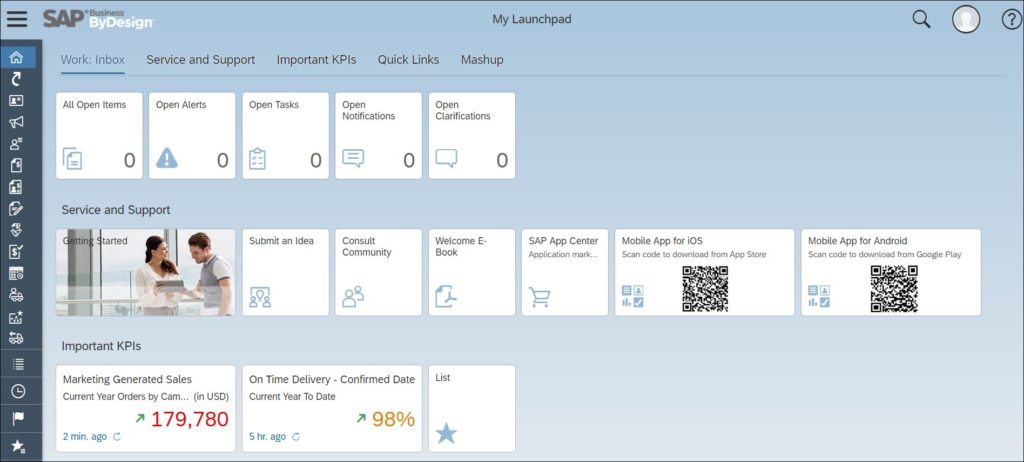Open the Open Notifications tile
Viewport: 1024px width, 462px height.
coord(379,135)
